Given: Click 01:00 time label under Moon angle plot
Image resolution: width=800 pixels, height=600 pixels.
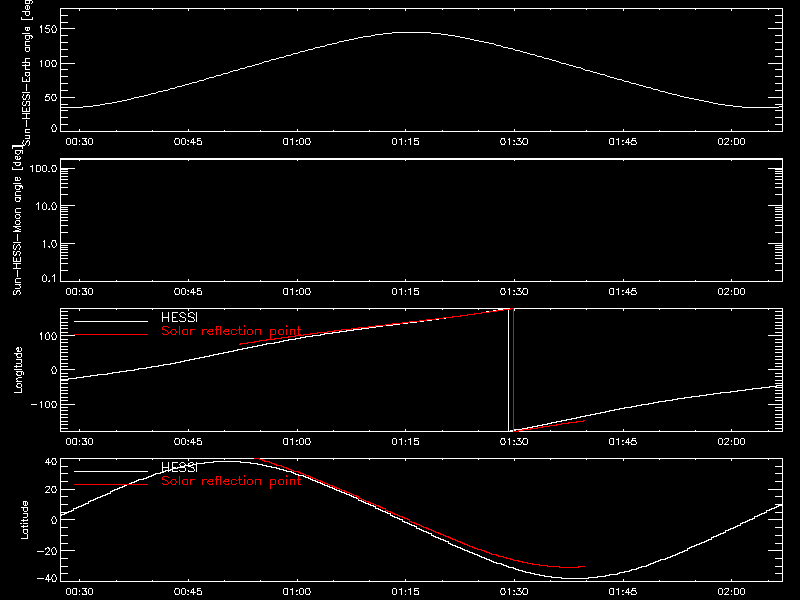Looking at the screenshot, I should point(297,292).
